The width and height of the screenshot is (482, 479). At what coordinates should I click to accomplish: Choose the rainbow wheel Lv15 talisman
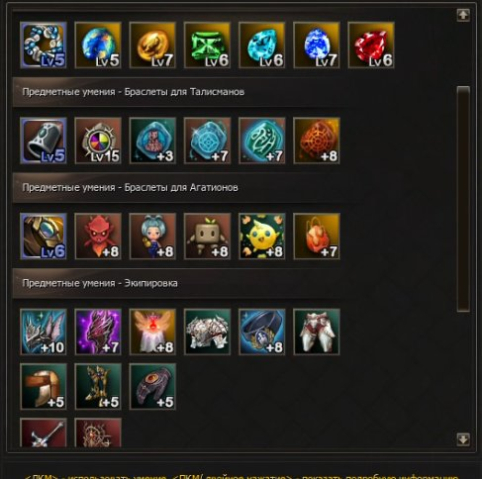(x=98, y=140)
